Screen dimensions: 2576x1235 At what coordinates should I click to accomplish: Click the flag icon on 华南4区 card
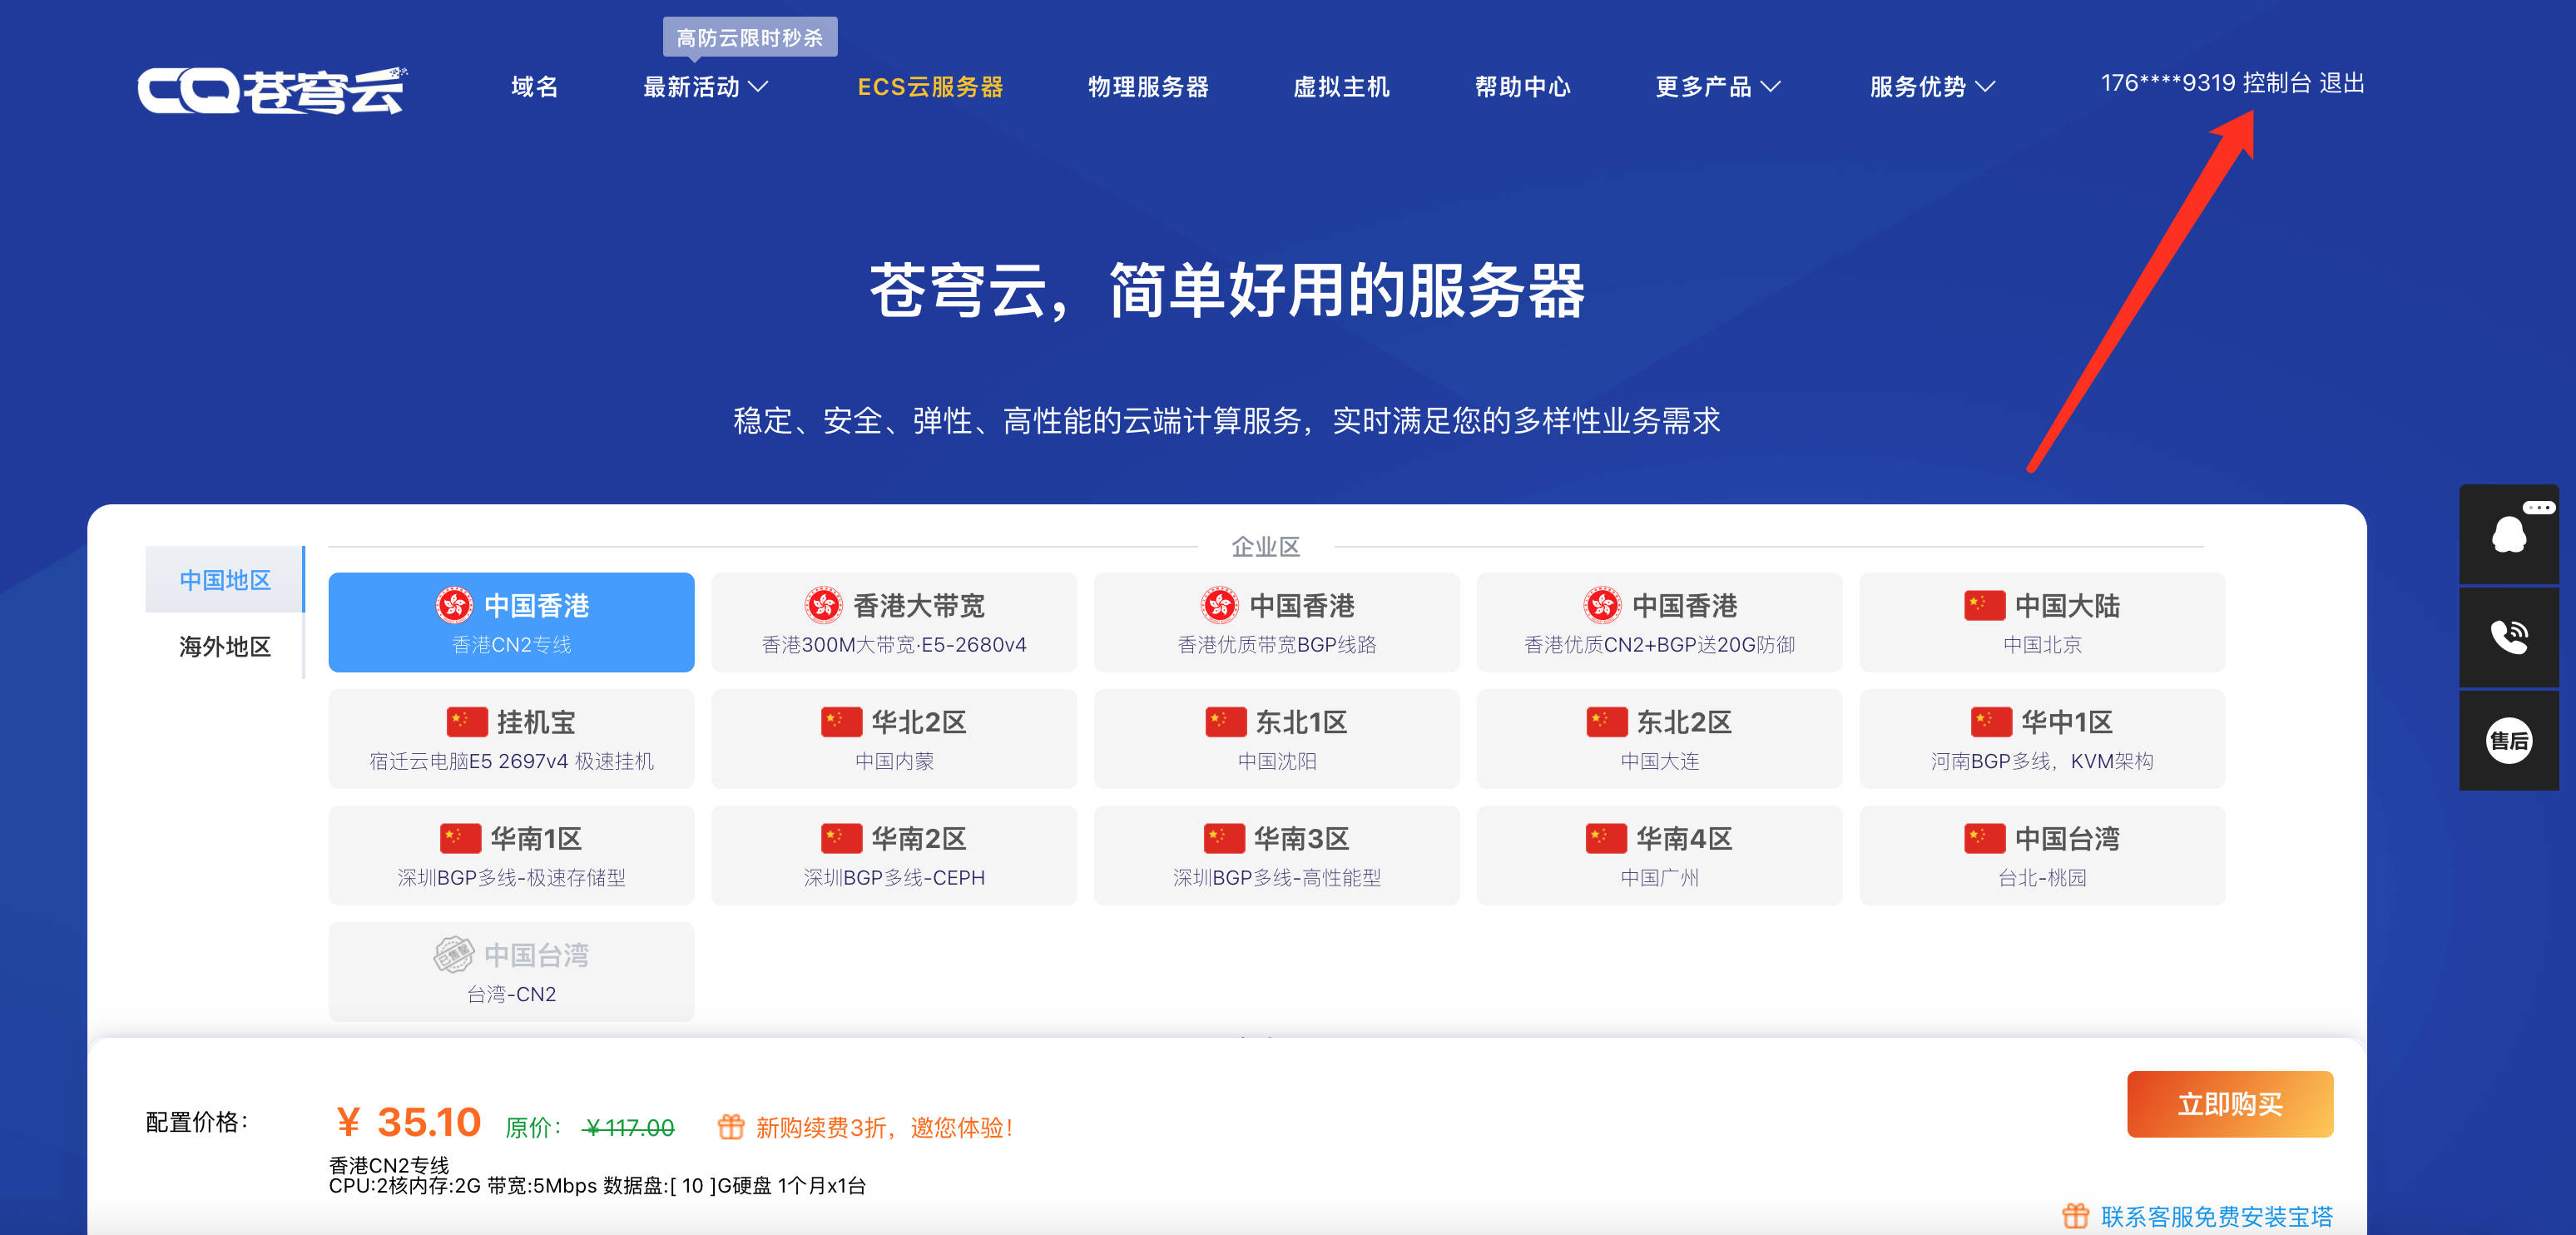coord(1606,838)
